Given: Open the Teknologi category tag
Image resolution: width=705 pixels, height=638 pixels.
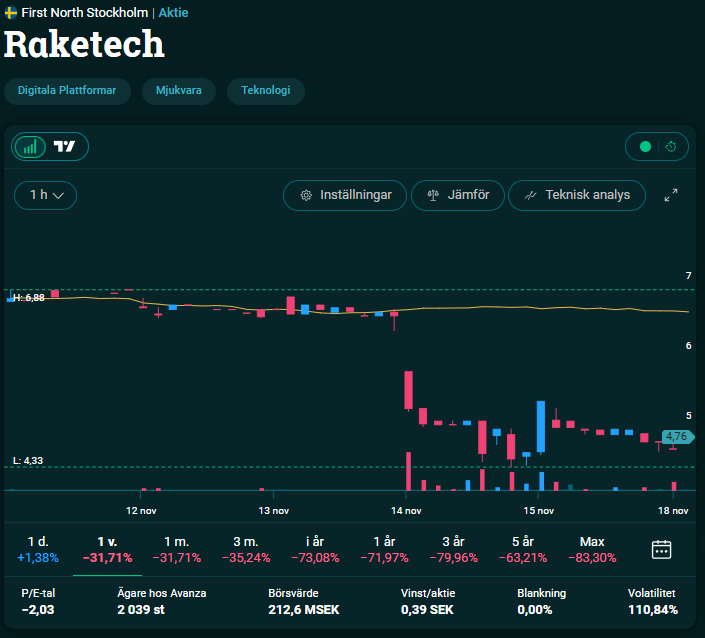Looking at the screenshot, I should (x=266, y=90).
